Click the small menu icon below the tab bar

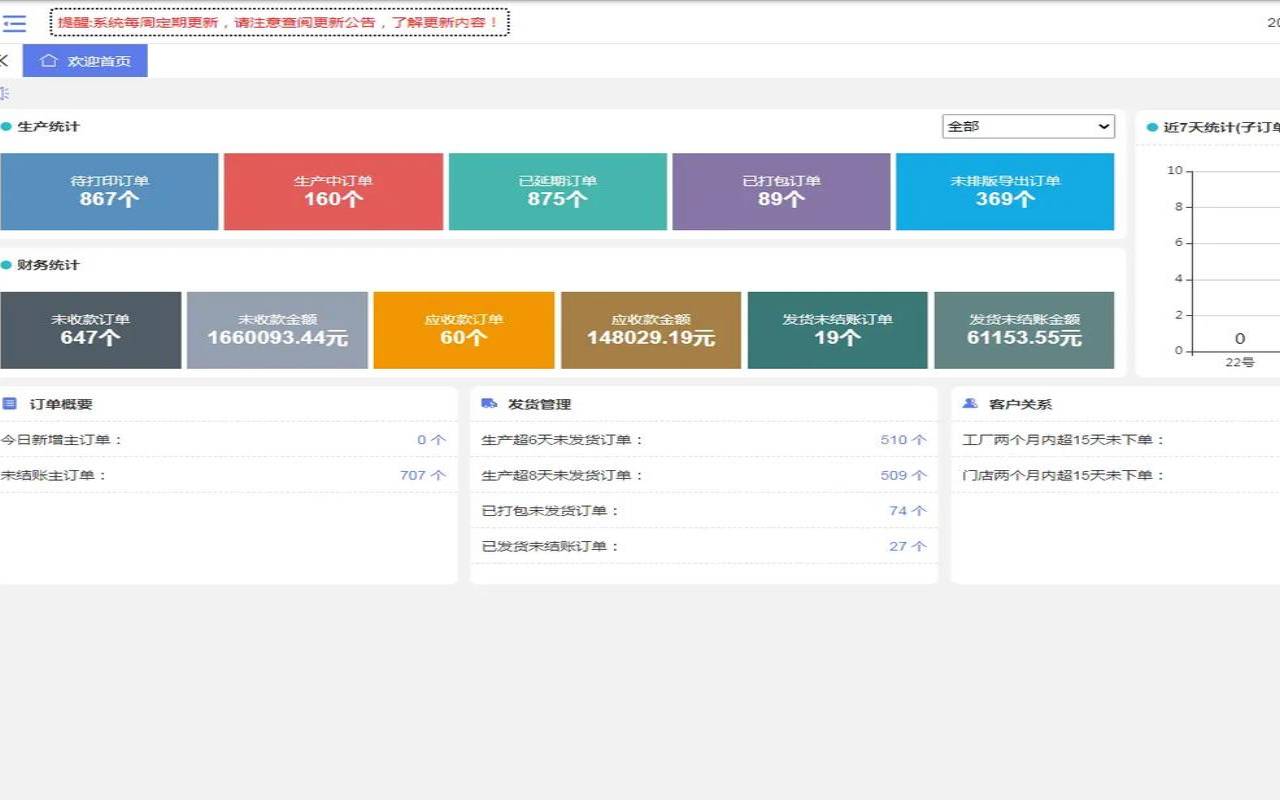4,93
